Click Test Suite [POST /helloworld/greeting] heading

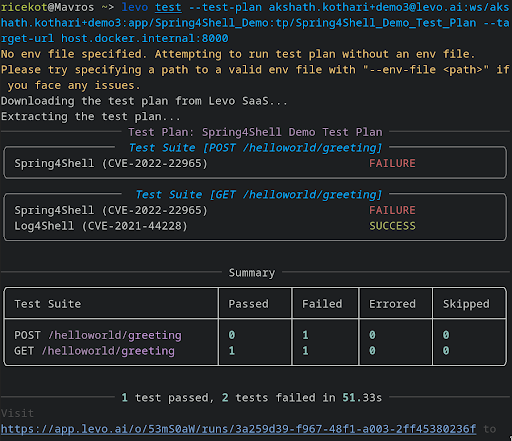[x=255, y=148]
